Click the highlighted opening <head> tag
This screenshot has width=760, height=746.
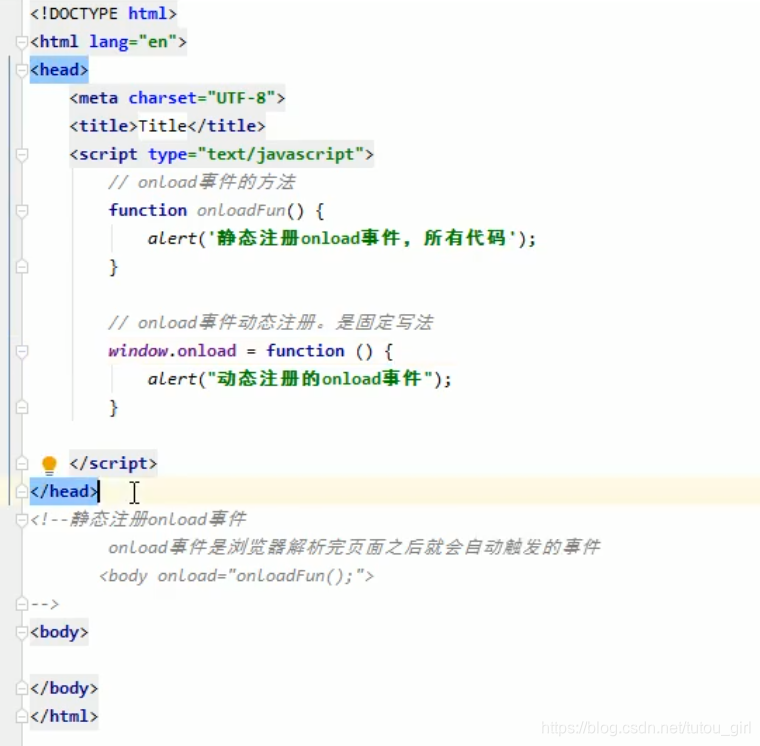coord(59,70)
